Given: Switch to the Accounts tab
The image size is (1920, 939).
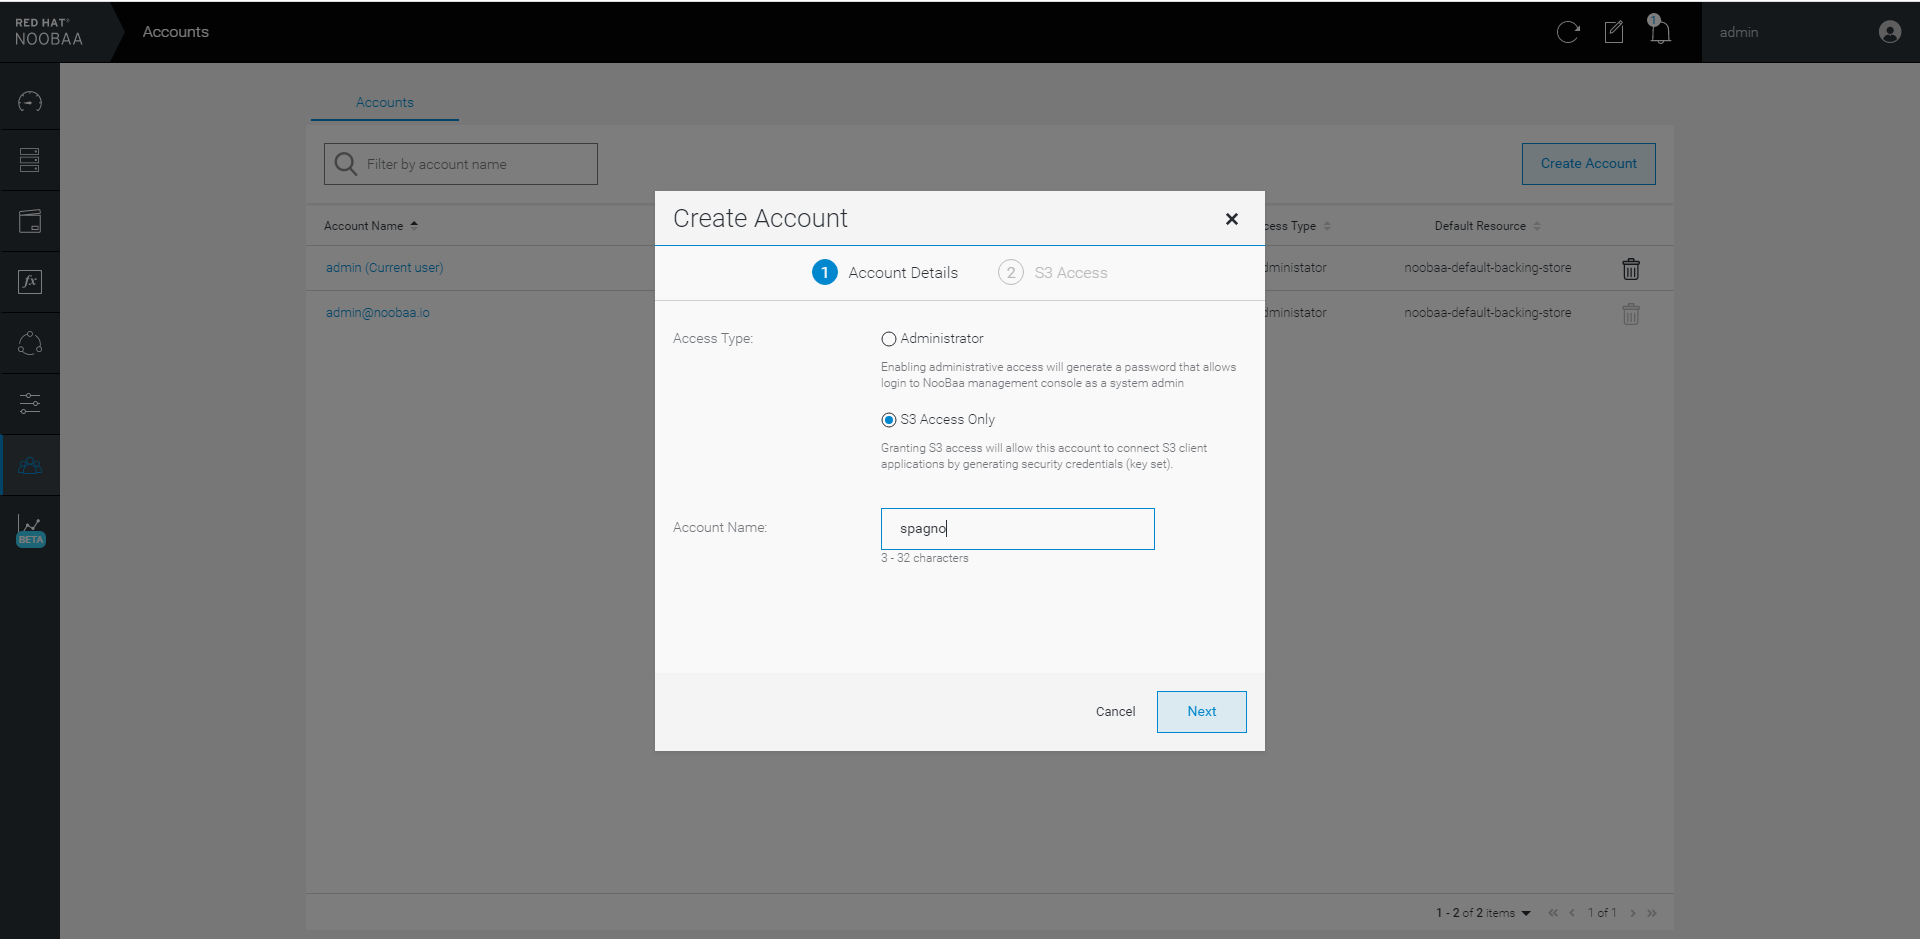Looking at the screenshot, I should point(384,102).
